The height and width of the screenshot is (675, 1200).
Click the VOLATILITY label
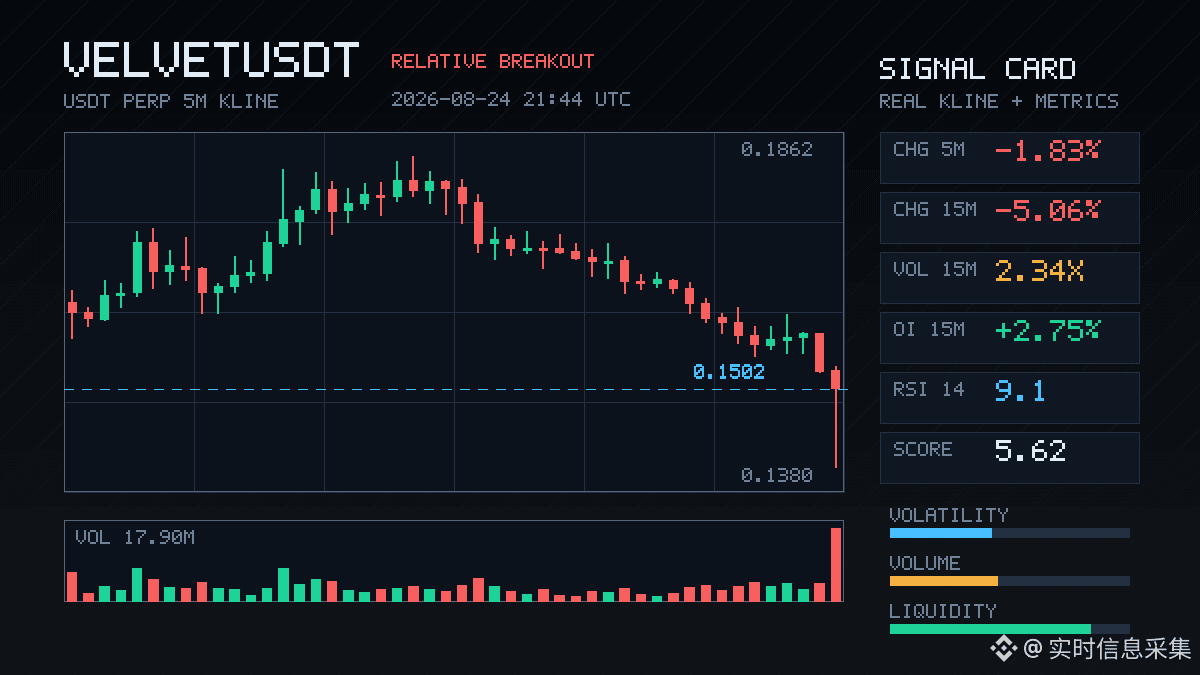pos(949,515)
